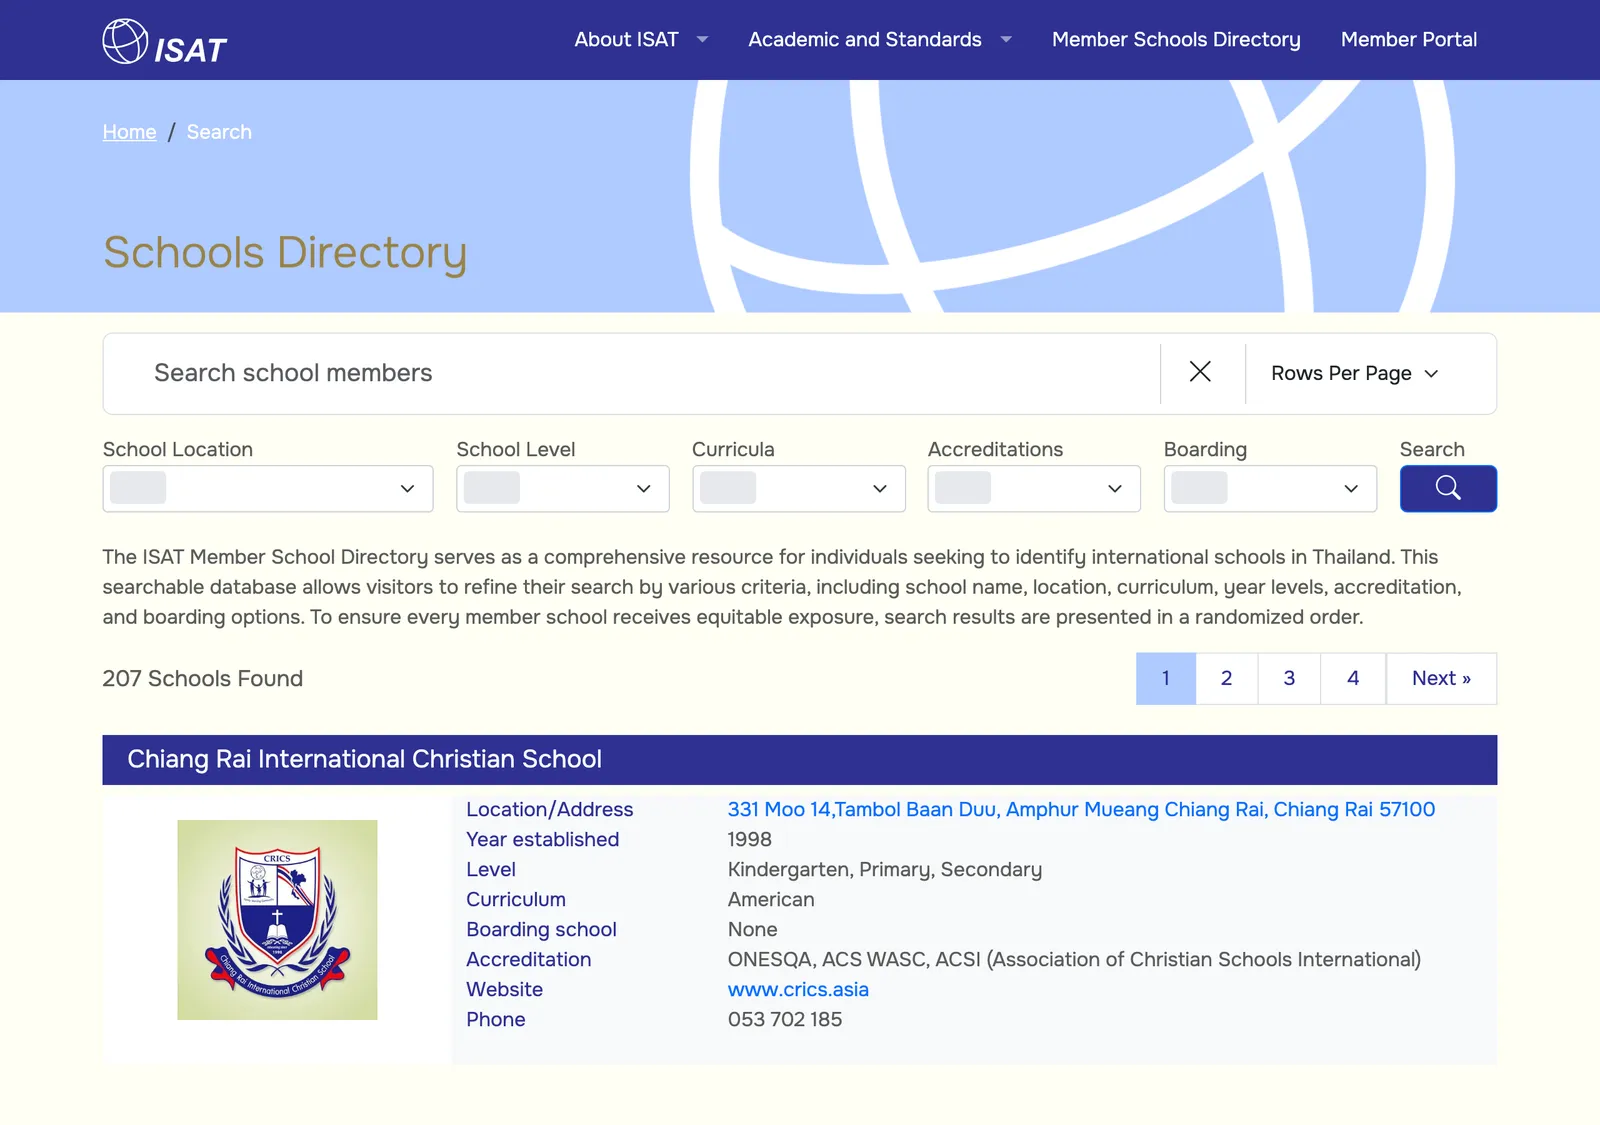Open Rows Per Page dropdown
Screen dimensions: 1600x1125
tap(1354, 373)
